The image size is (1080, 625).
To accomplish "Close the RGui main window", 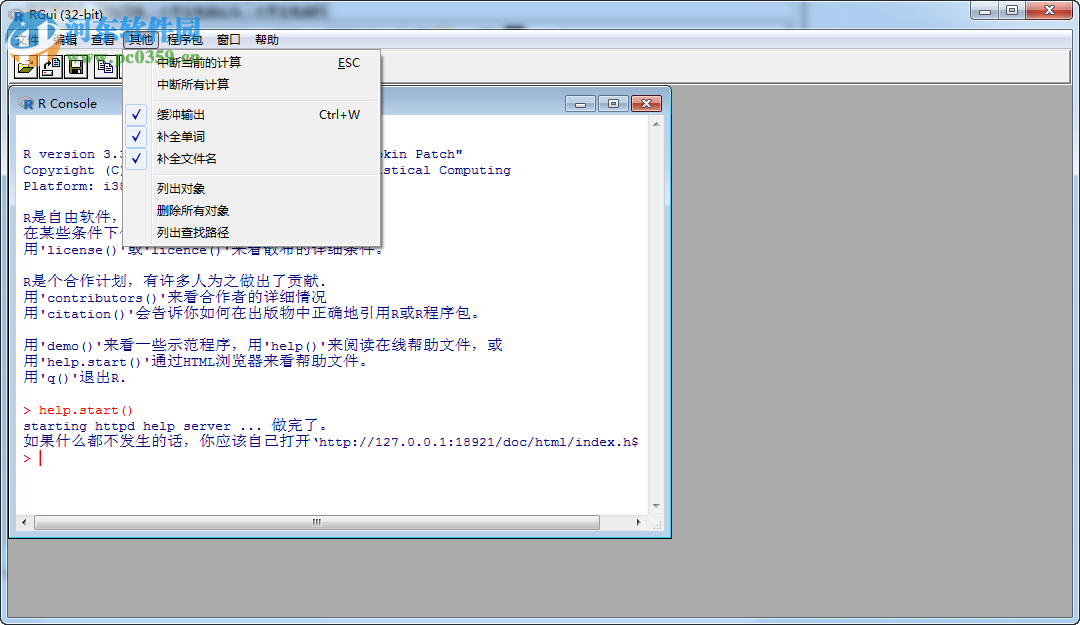I will [1049, 10].
